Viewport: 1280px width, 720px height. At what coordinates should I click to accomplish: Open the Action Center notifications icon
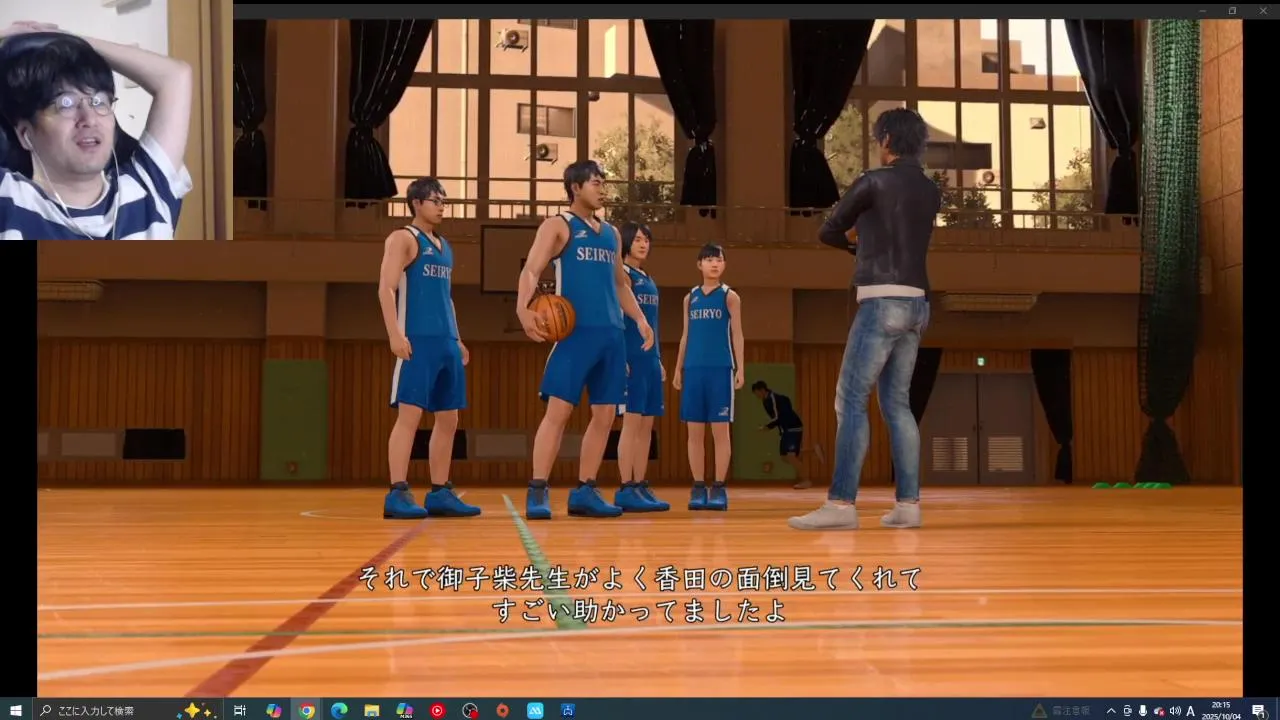[x=1258, y=711]
